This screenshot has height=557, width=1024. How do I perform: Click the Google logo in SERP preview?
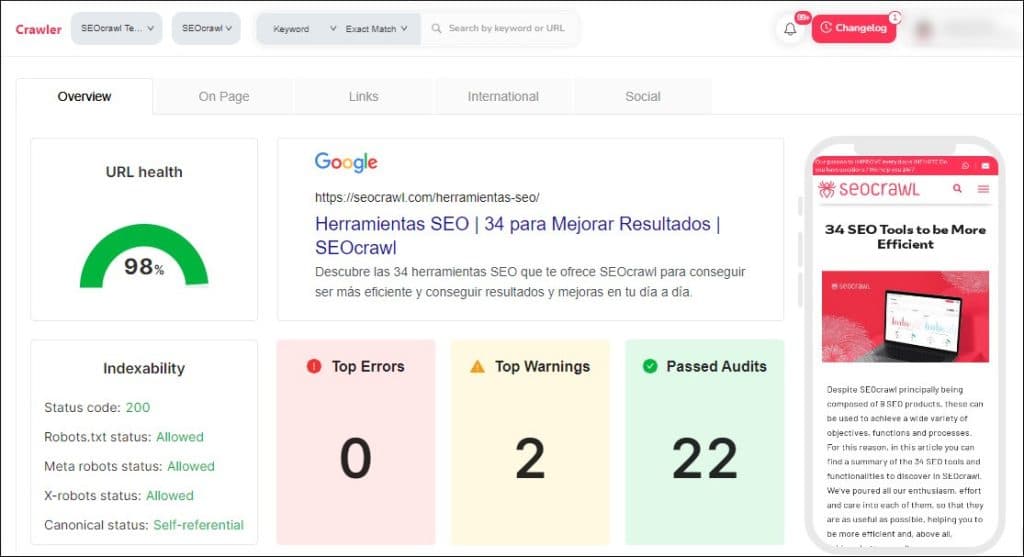click(x=346, y=162)
